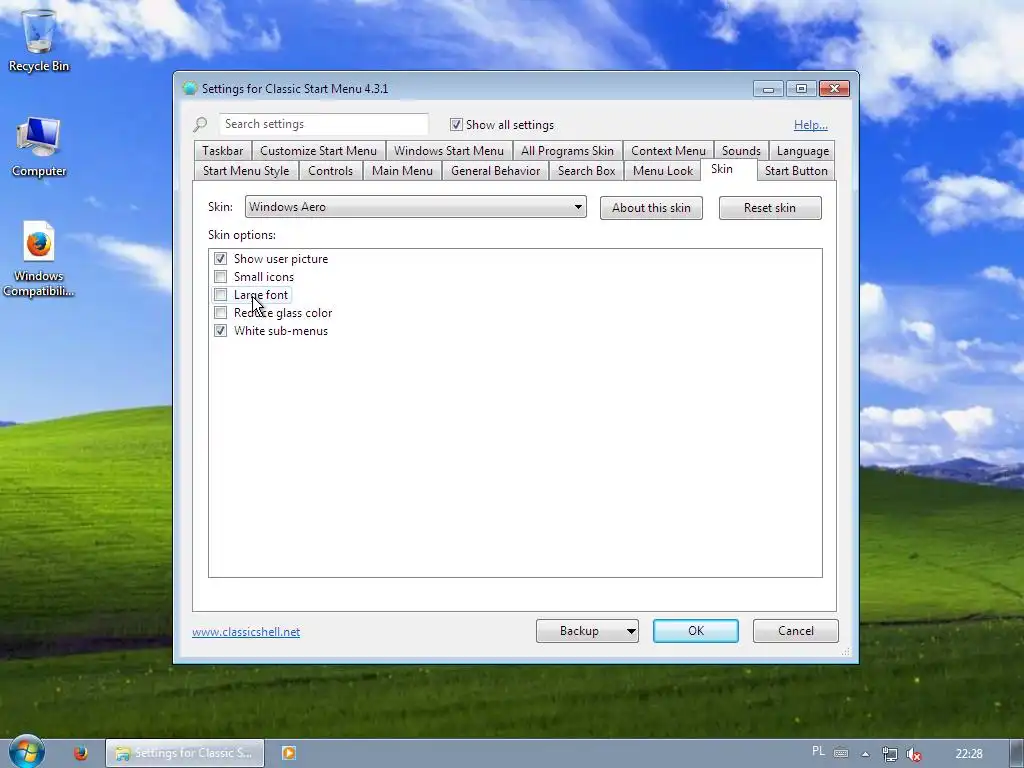Open the Menu Look tab
This screenshot has width=1024, height=768.
click(x=662, y=170)
